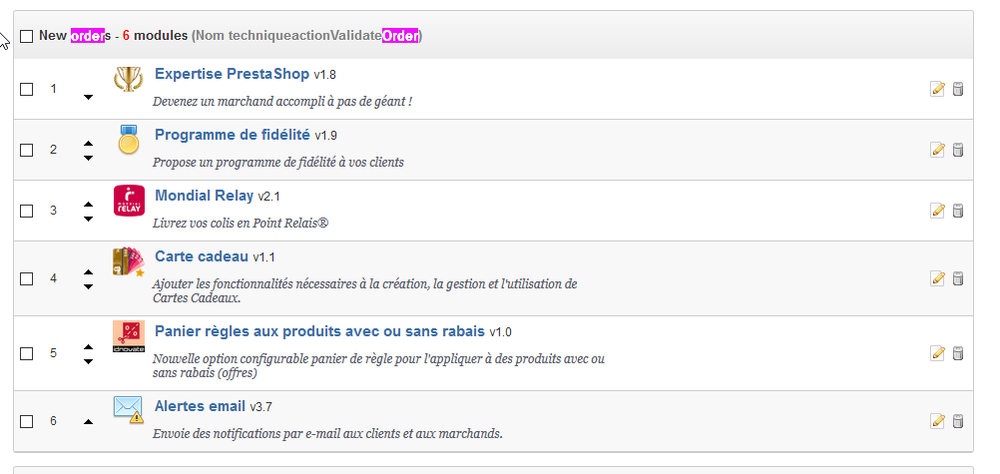Move Panier règles module up
Screen dimensions: 1000x474
(88, 347)
